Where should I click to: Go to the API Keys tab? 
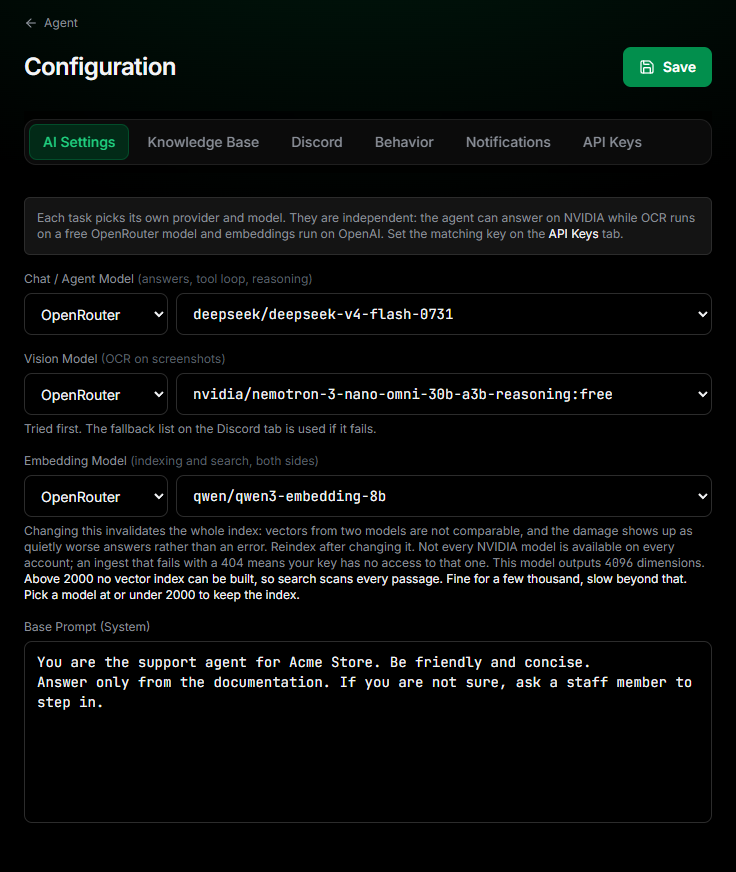[612, 142]
